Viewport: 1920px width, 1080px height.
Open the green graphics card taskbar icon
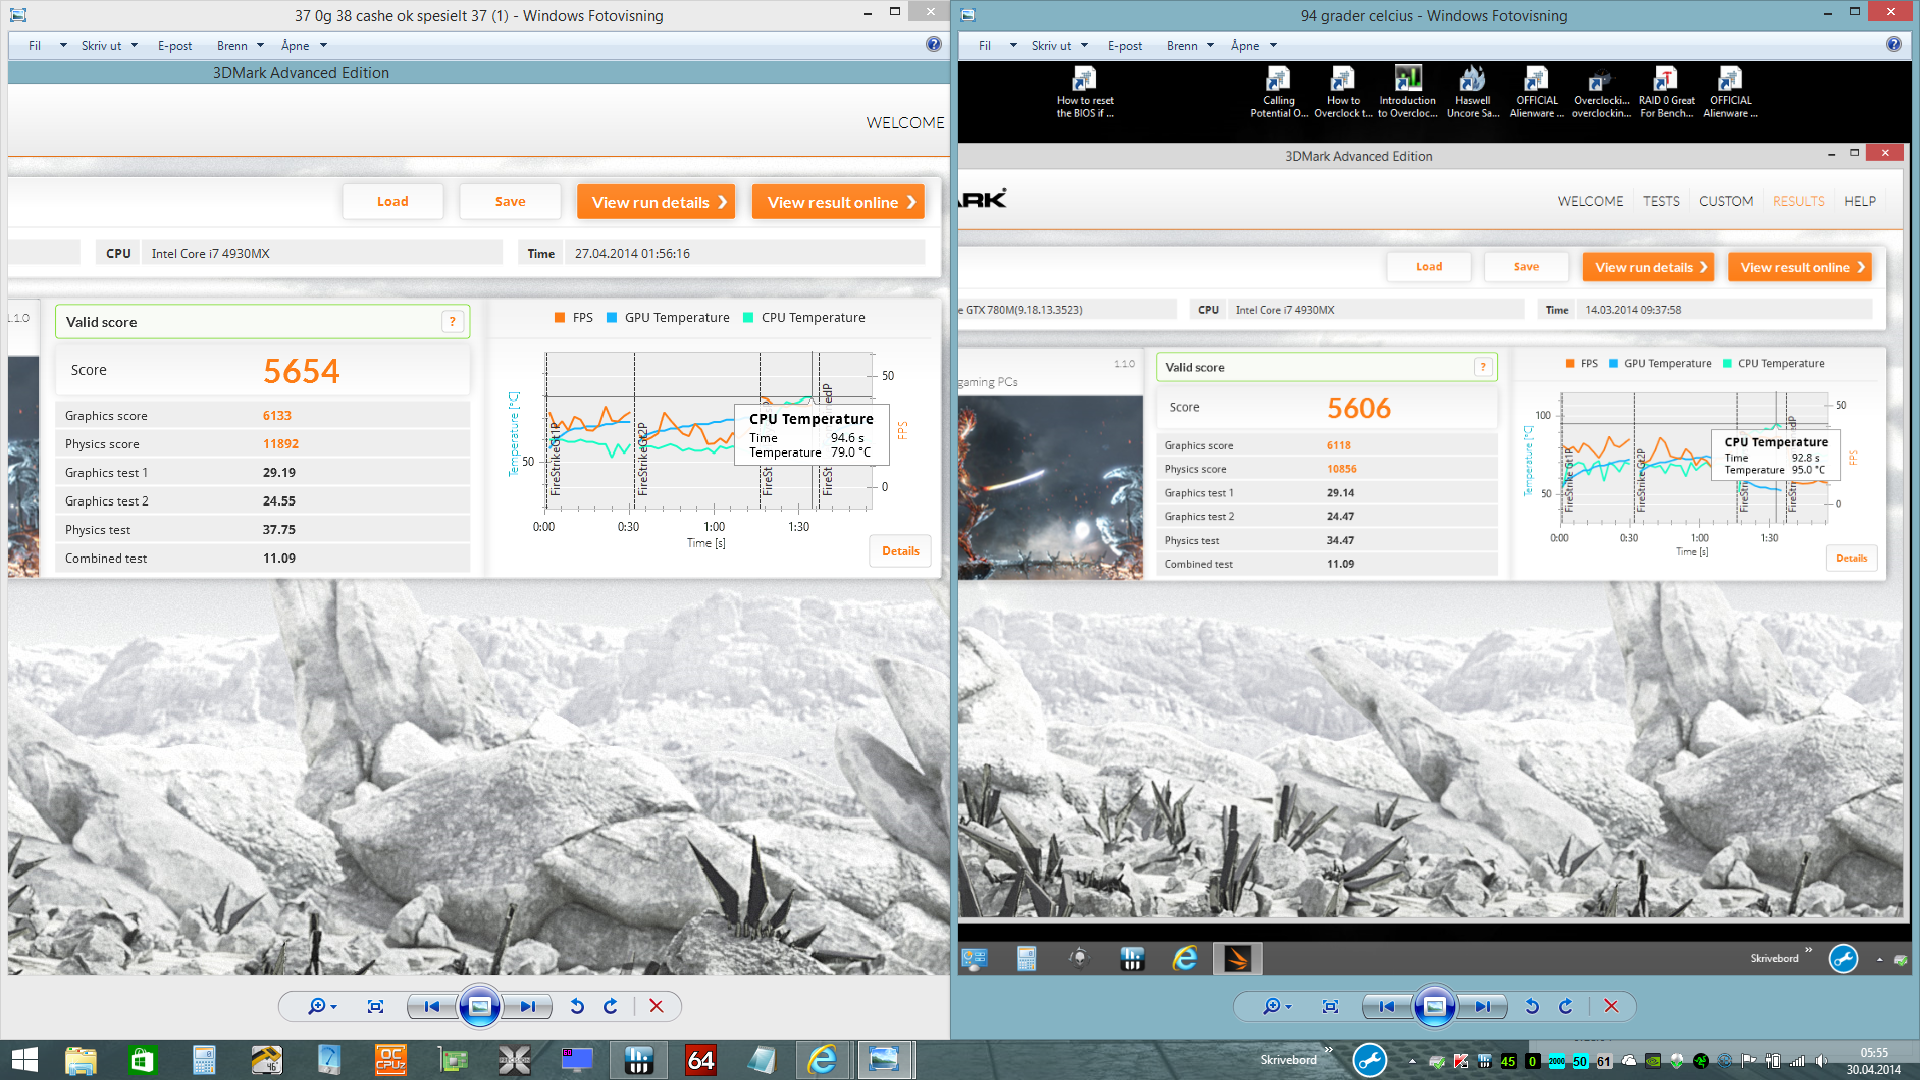click(x=453, y=1060)
